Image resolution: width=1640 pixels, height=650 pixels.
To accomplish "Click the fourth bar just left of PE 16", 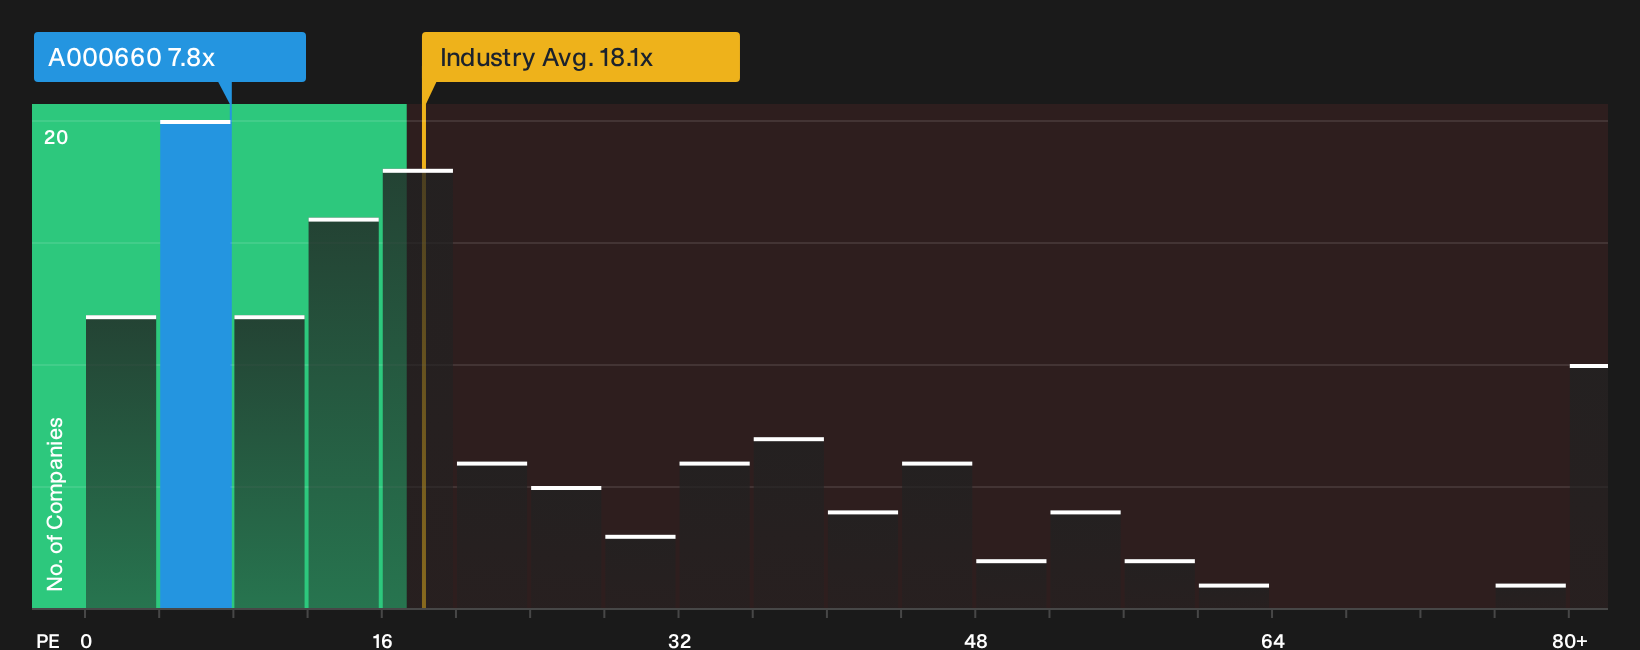I will click(x=344, y=413).
